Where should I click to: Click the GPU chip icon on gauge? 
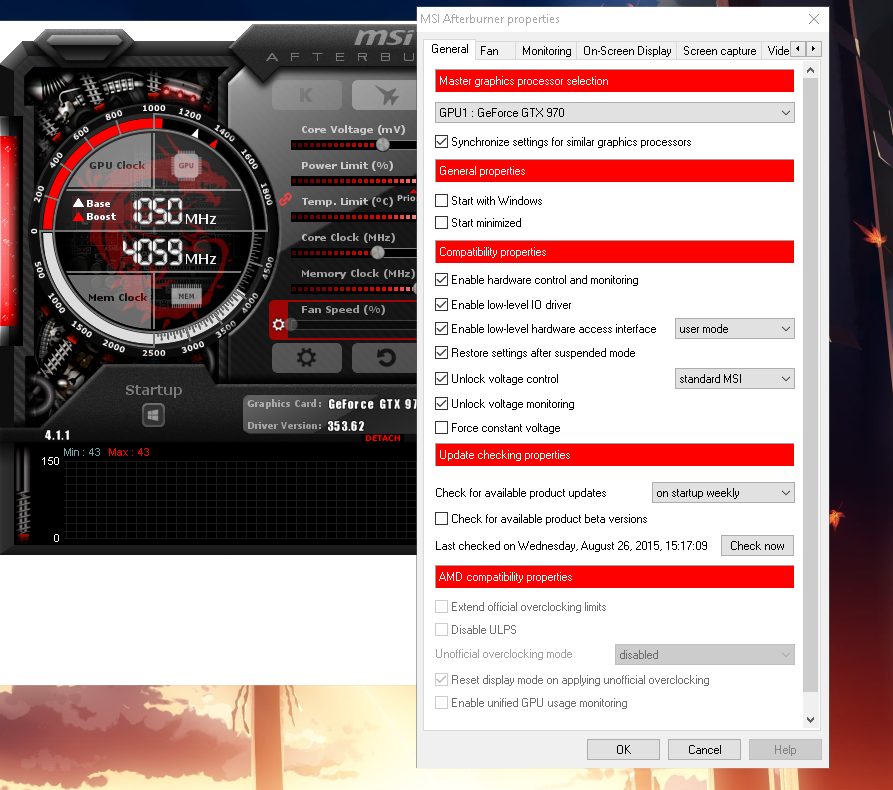[186, 166]
